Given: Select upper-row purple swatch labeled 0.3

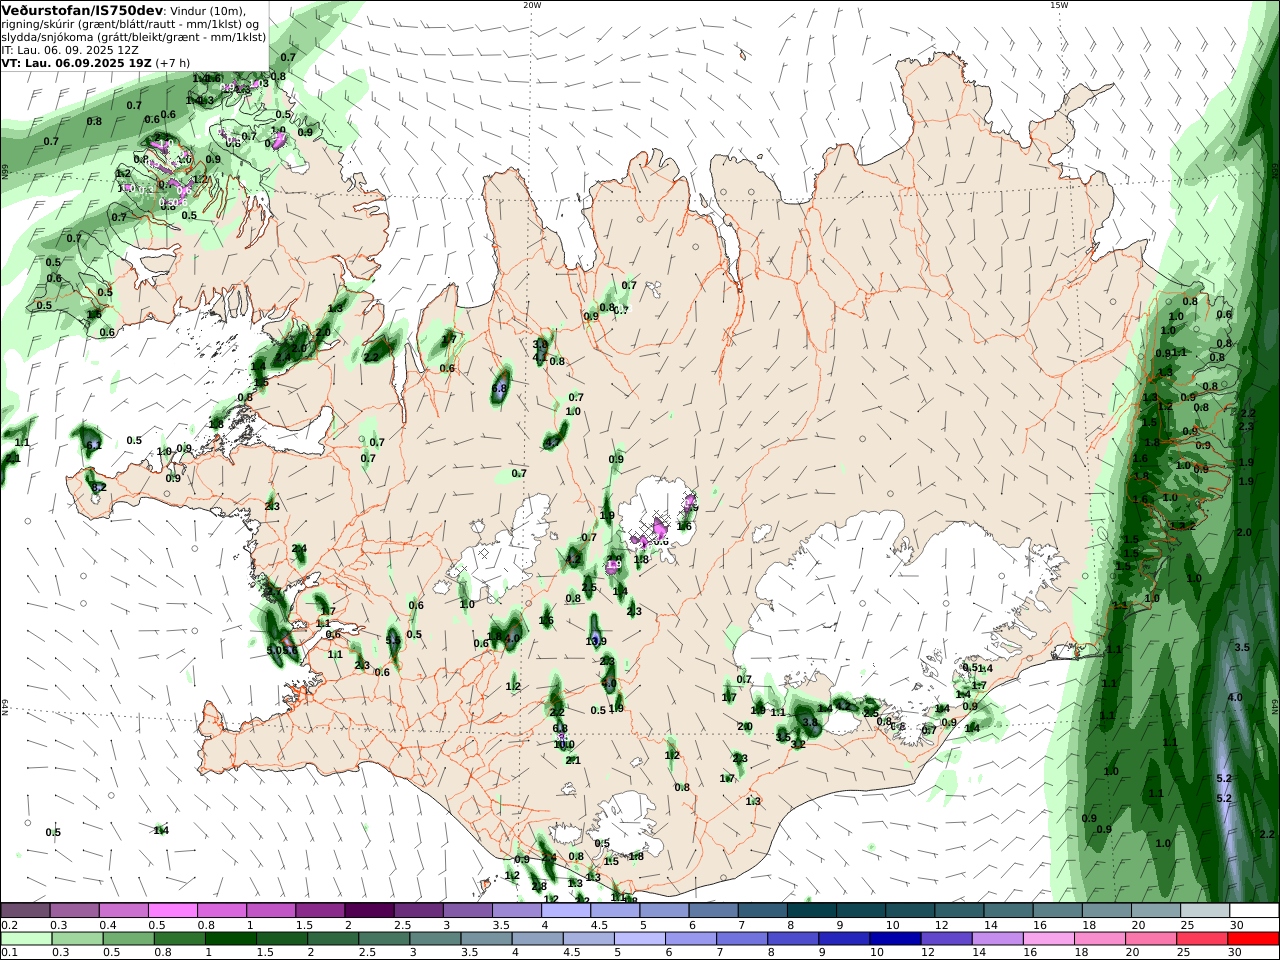Looking at the screenshot, I should (74, 911).
